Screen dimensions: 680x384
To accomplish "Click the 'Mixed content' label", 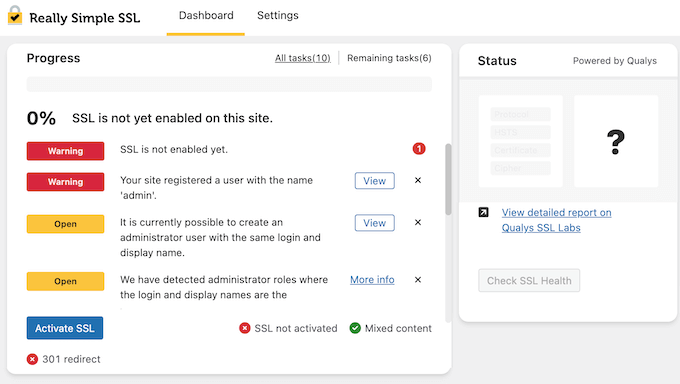I will click(398, 328).
